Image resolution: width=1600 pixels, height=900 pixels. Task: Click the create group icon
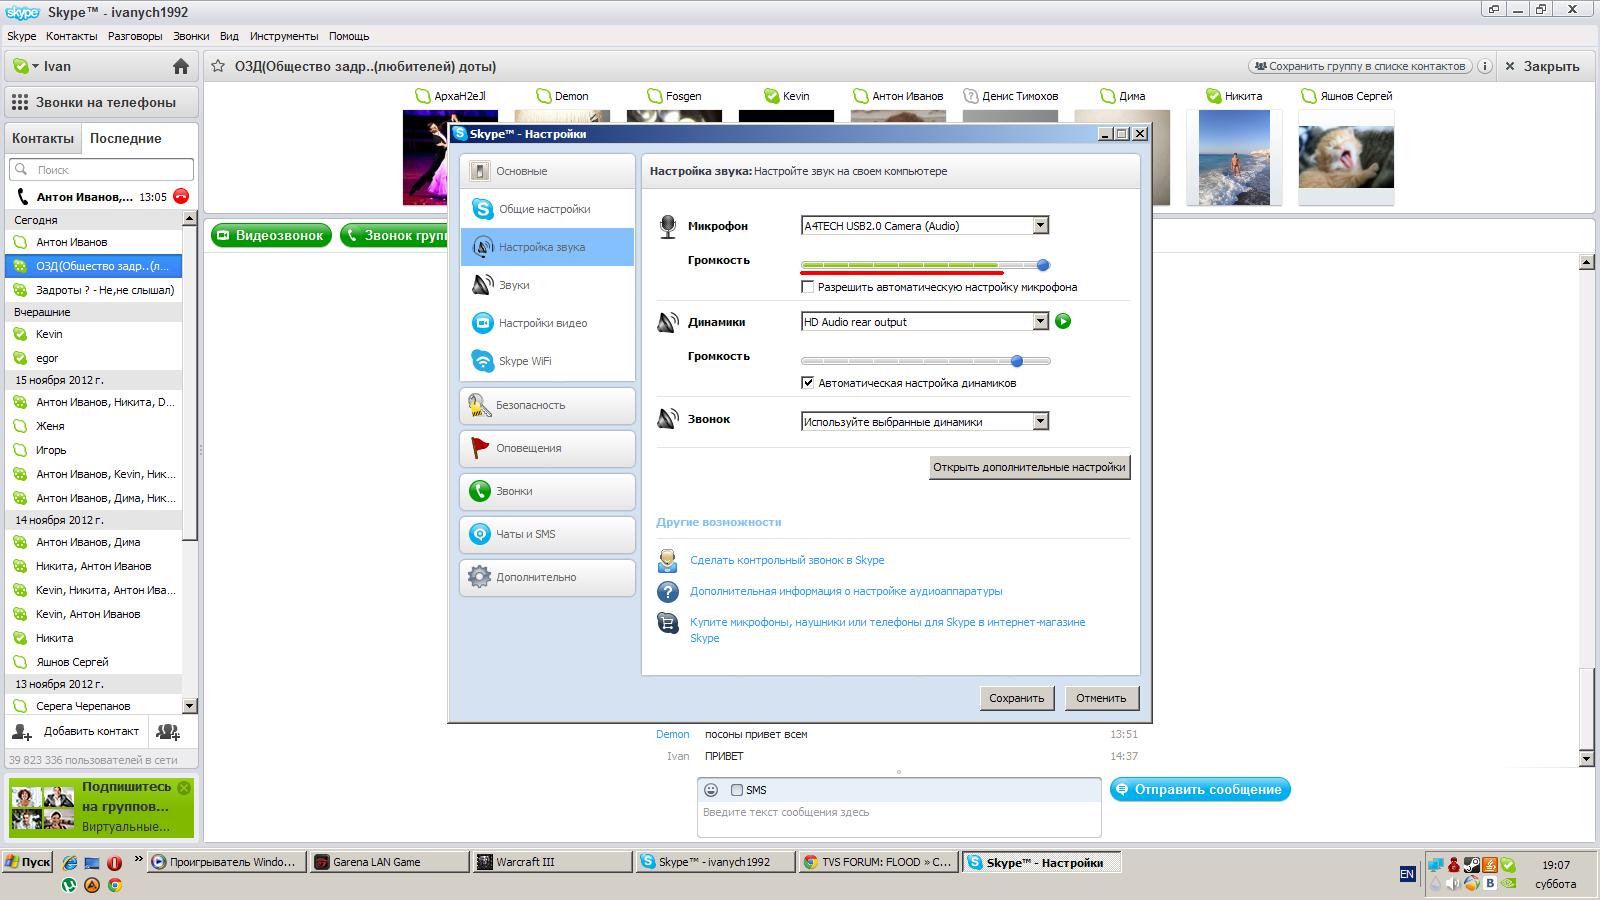point(169,732)
